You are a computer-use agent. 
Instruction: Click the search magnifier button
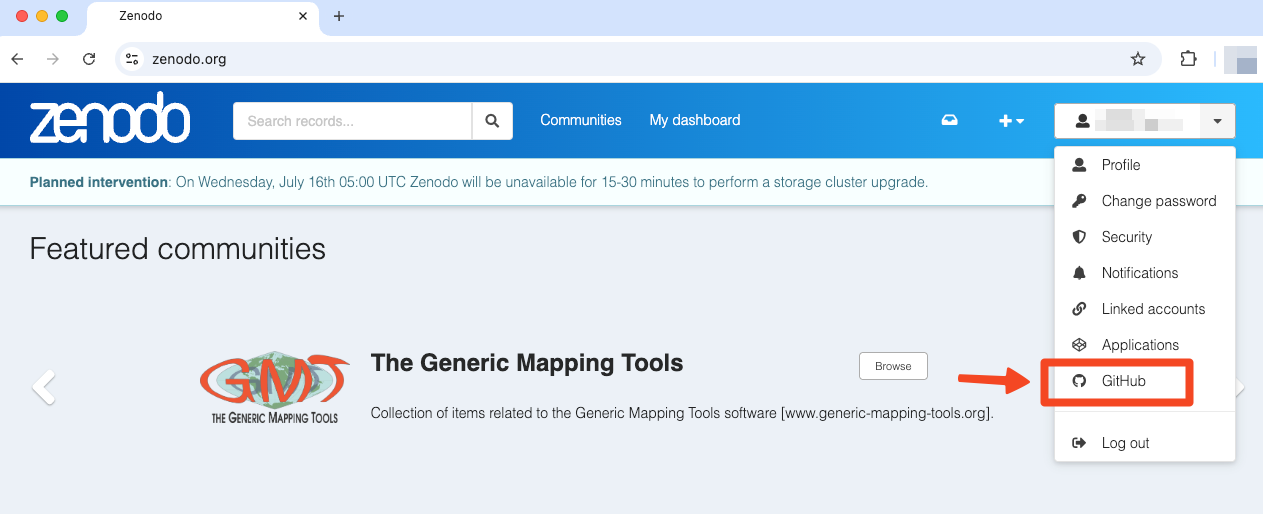click(492, 121)
